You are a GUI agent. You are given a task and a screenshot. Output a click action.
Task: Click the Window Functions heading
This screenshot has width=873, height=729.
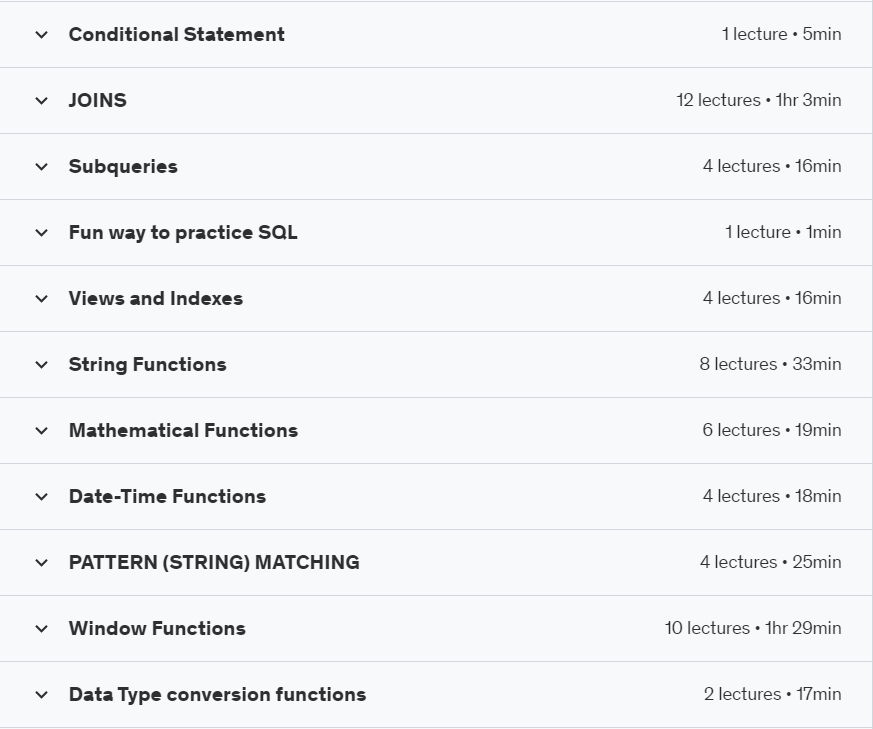point(157,628)
